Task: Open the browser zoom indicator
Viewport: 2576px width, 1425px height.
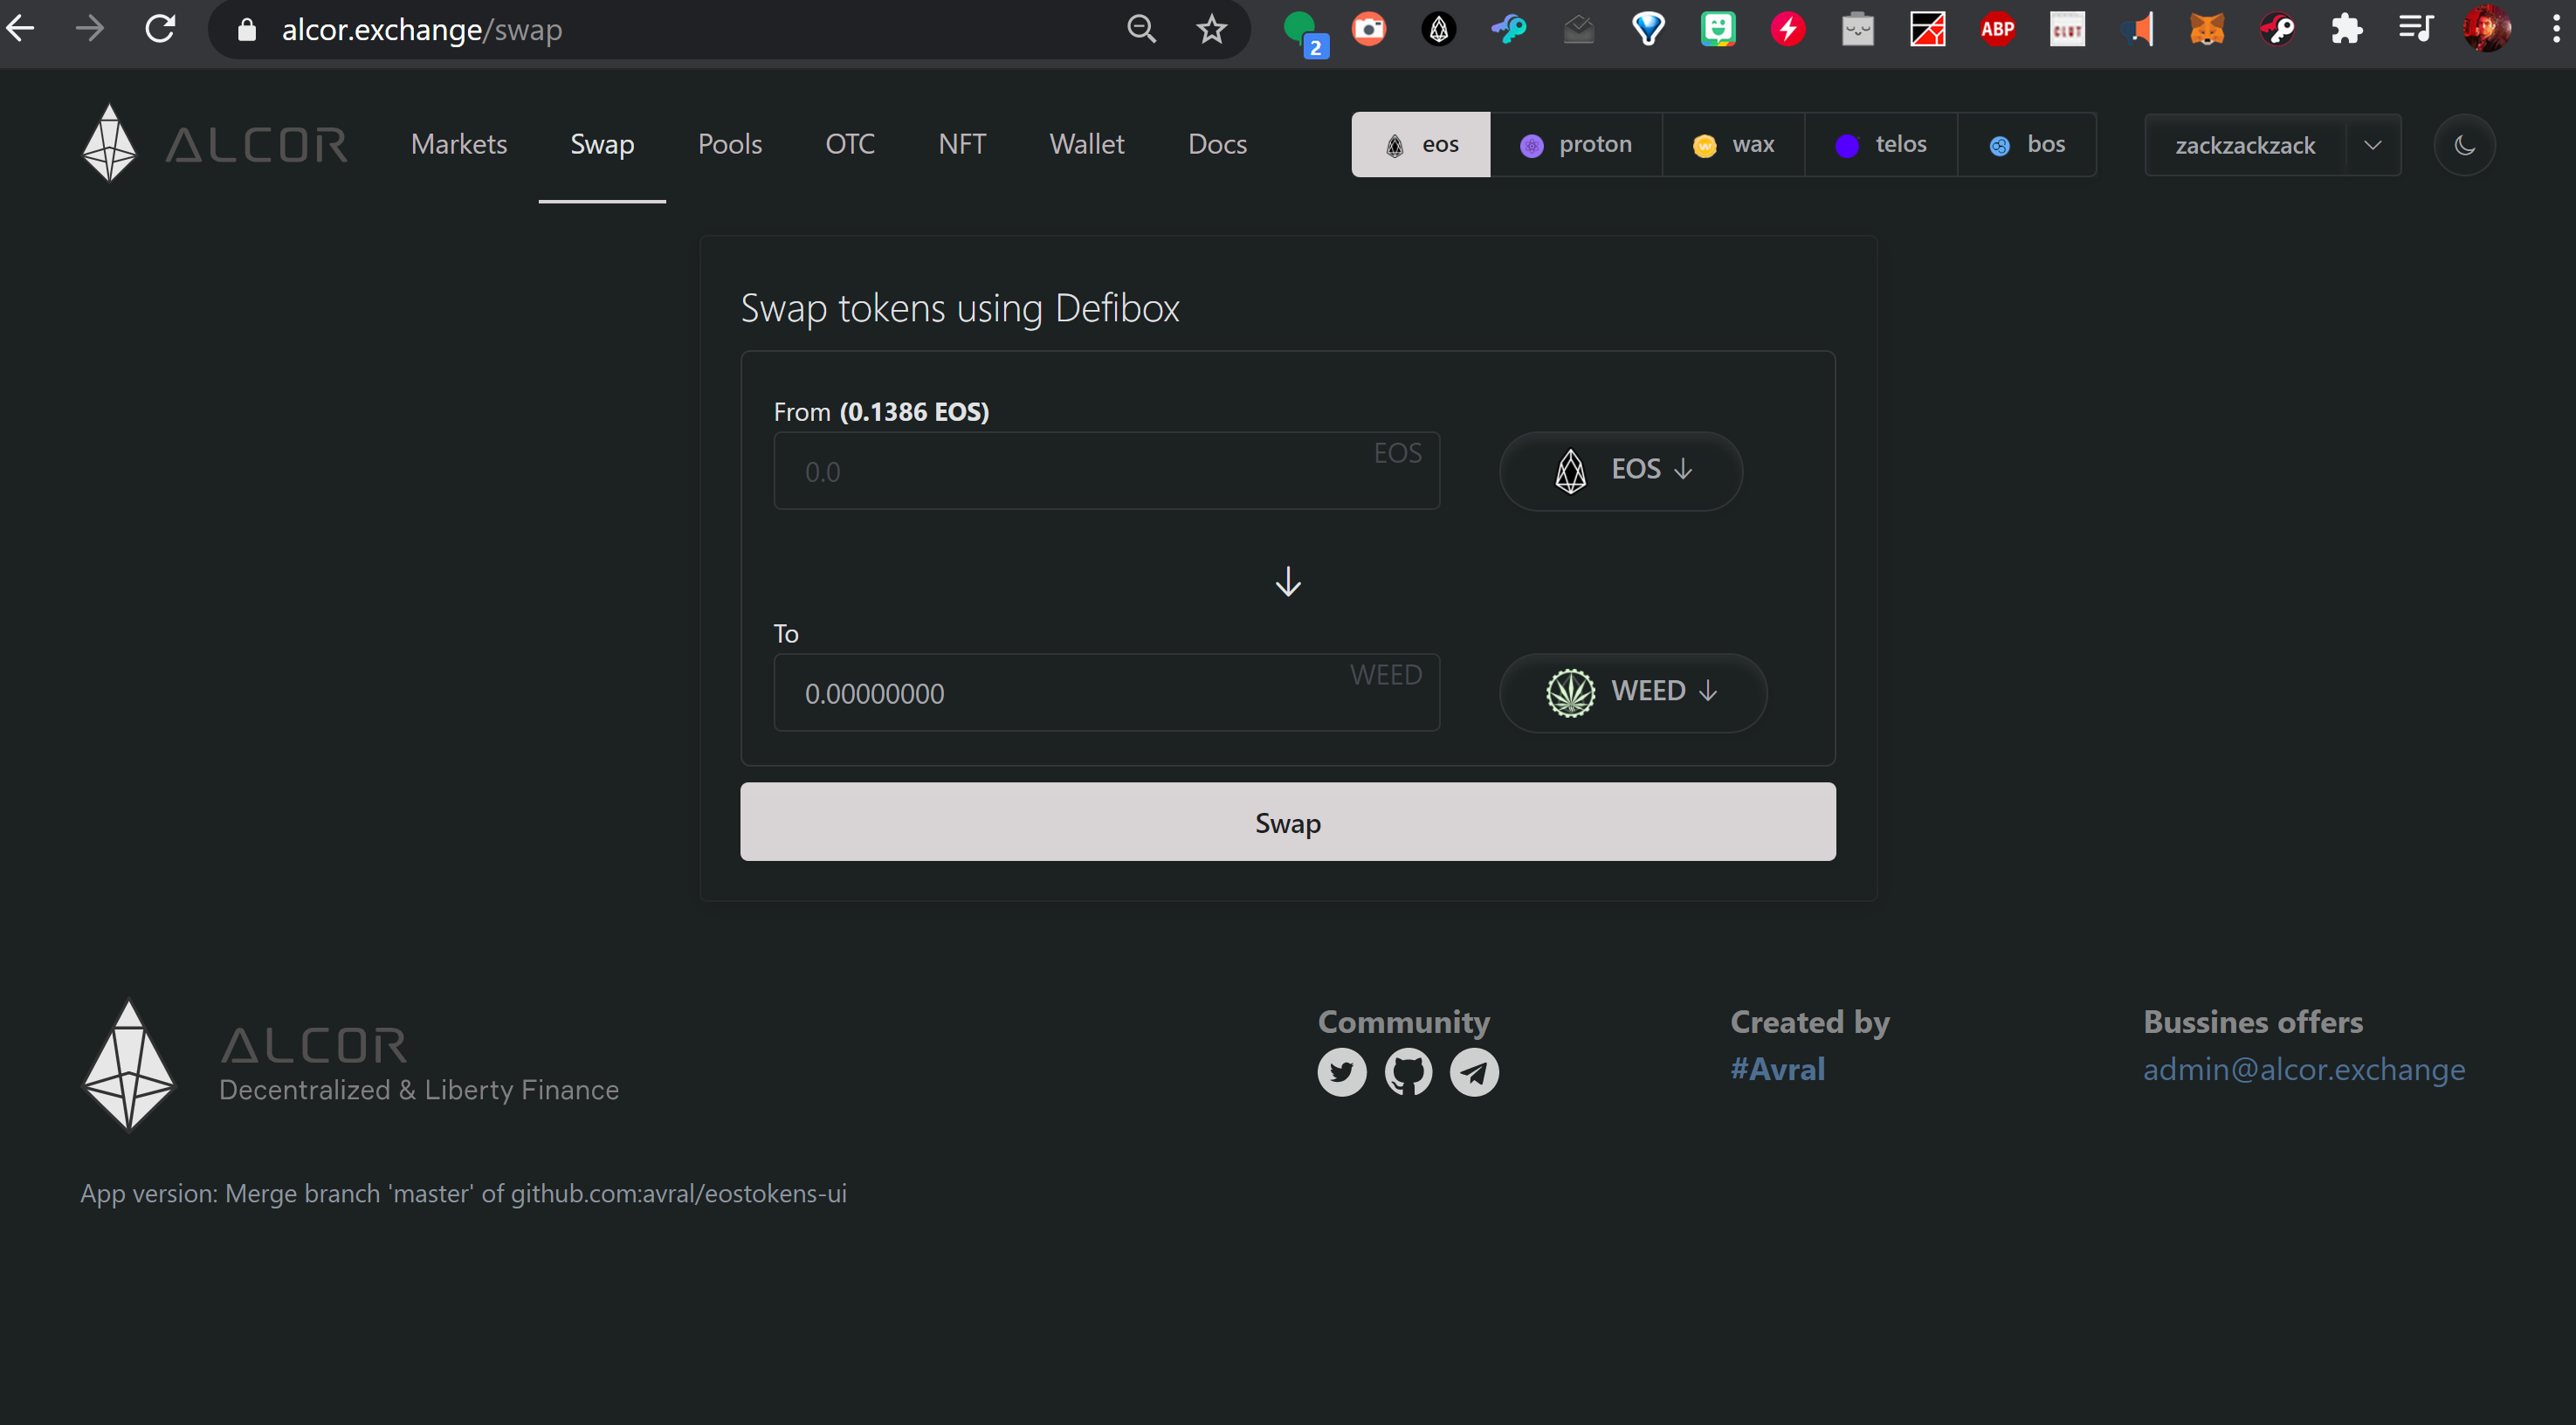Action: [1142, 29]
